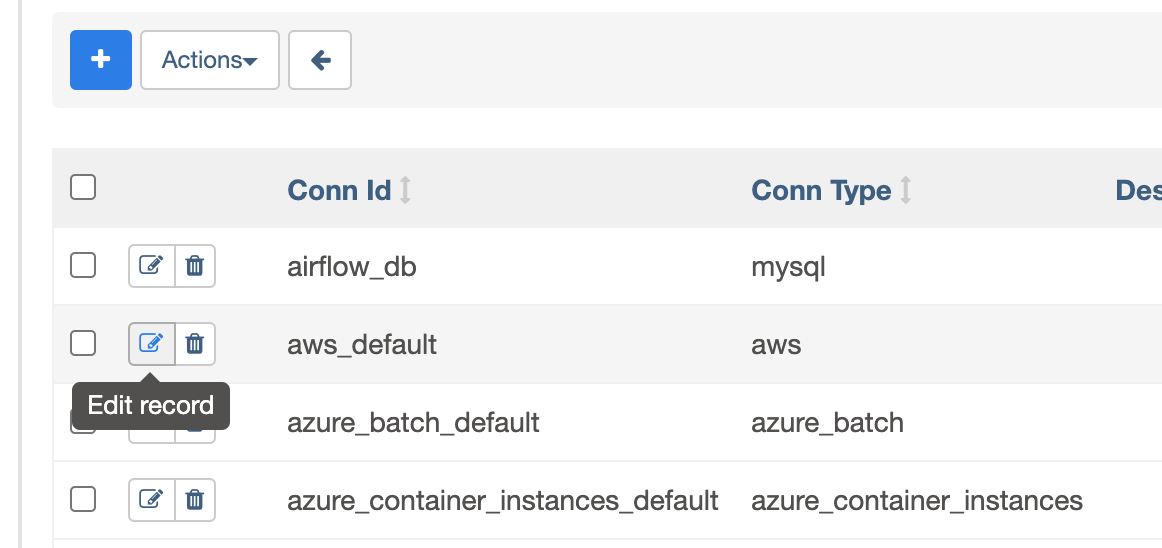The image size is (1162, 548).
Task: Sort by Conn Id arrows
Action: 405,190
